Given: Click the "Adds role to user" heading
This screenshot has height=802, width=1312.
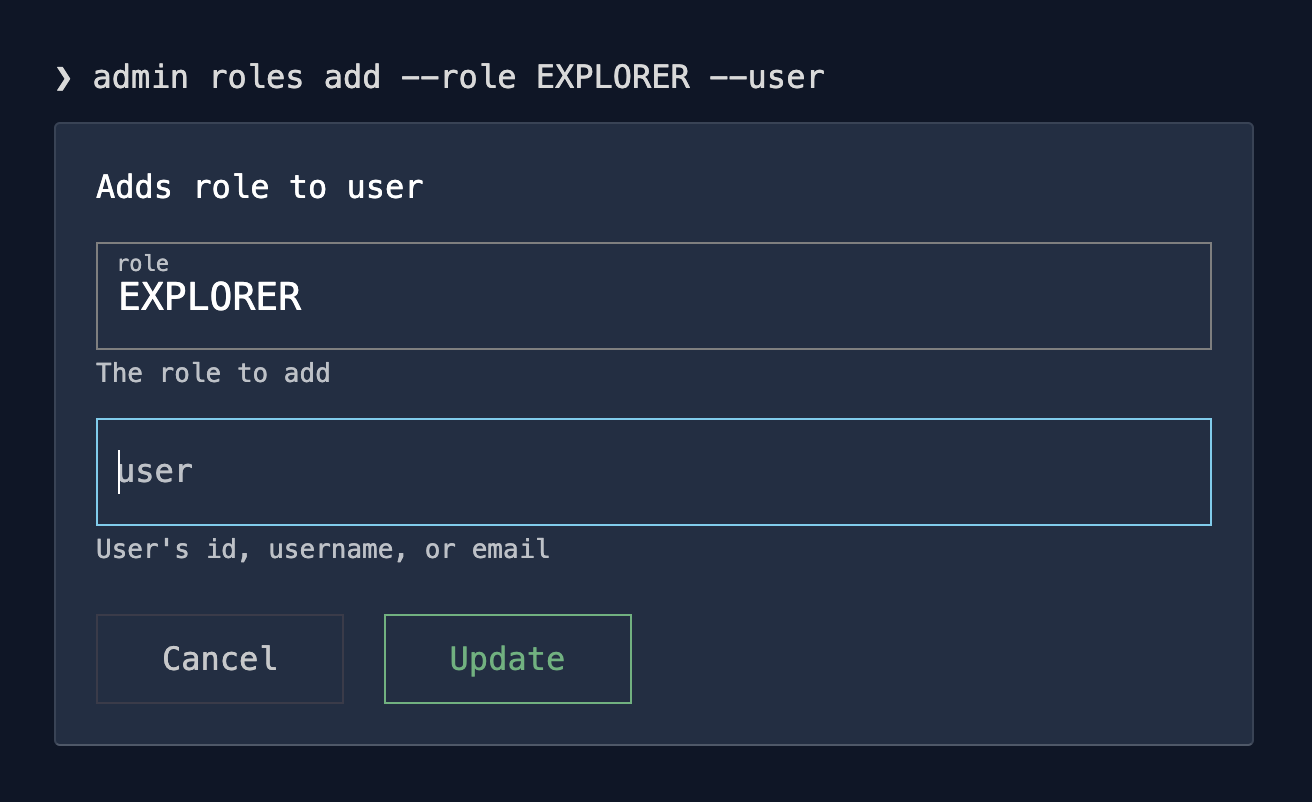Looking at the screenshot, I should click(260, 187).
